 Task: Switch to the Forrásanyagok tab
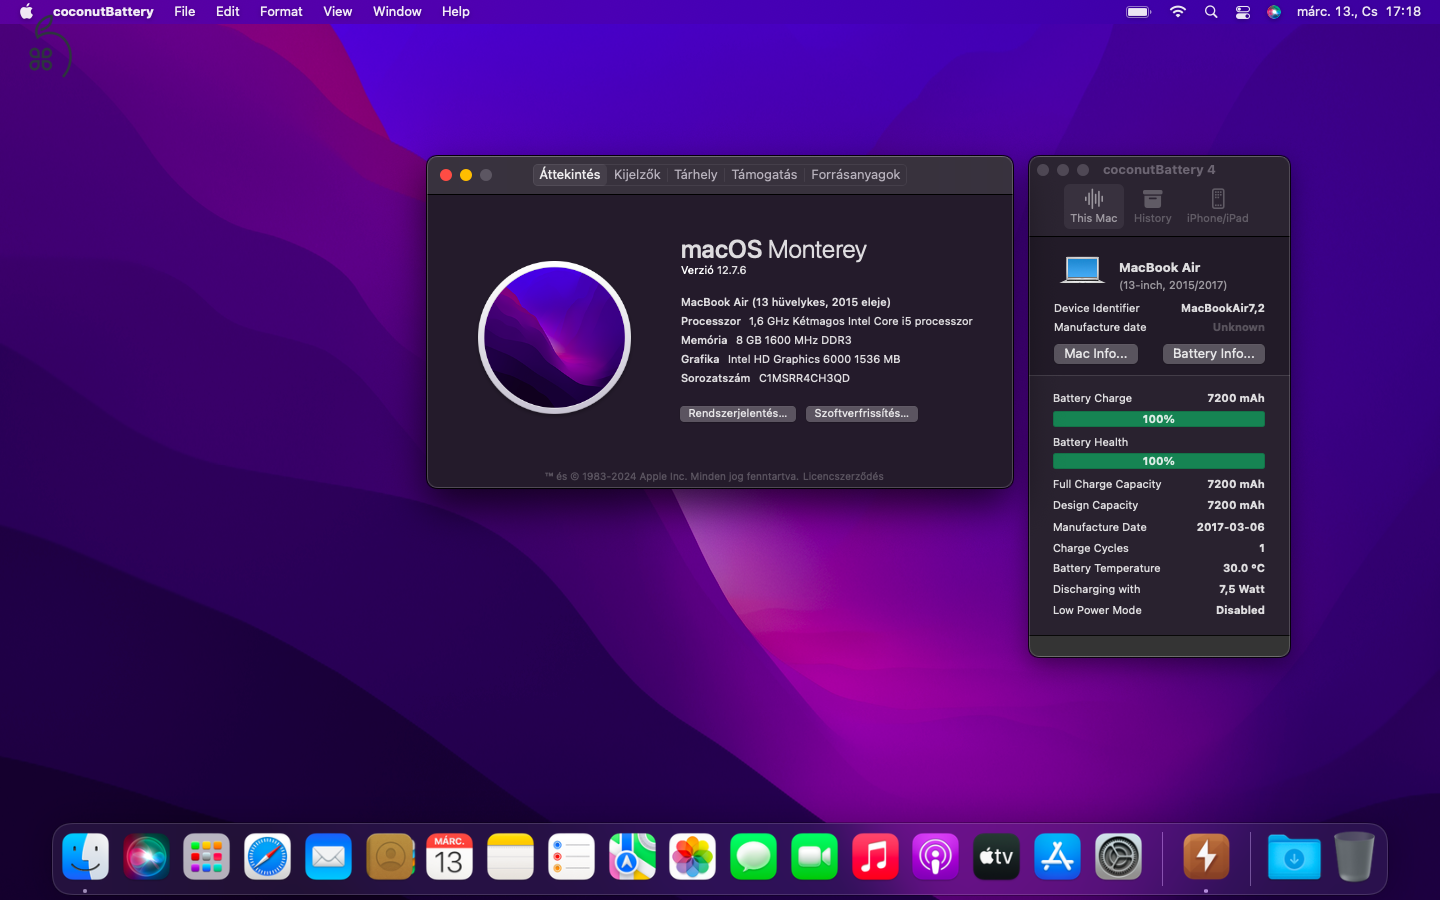coord(856,174)
